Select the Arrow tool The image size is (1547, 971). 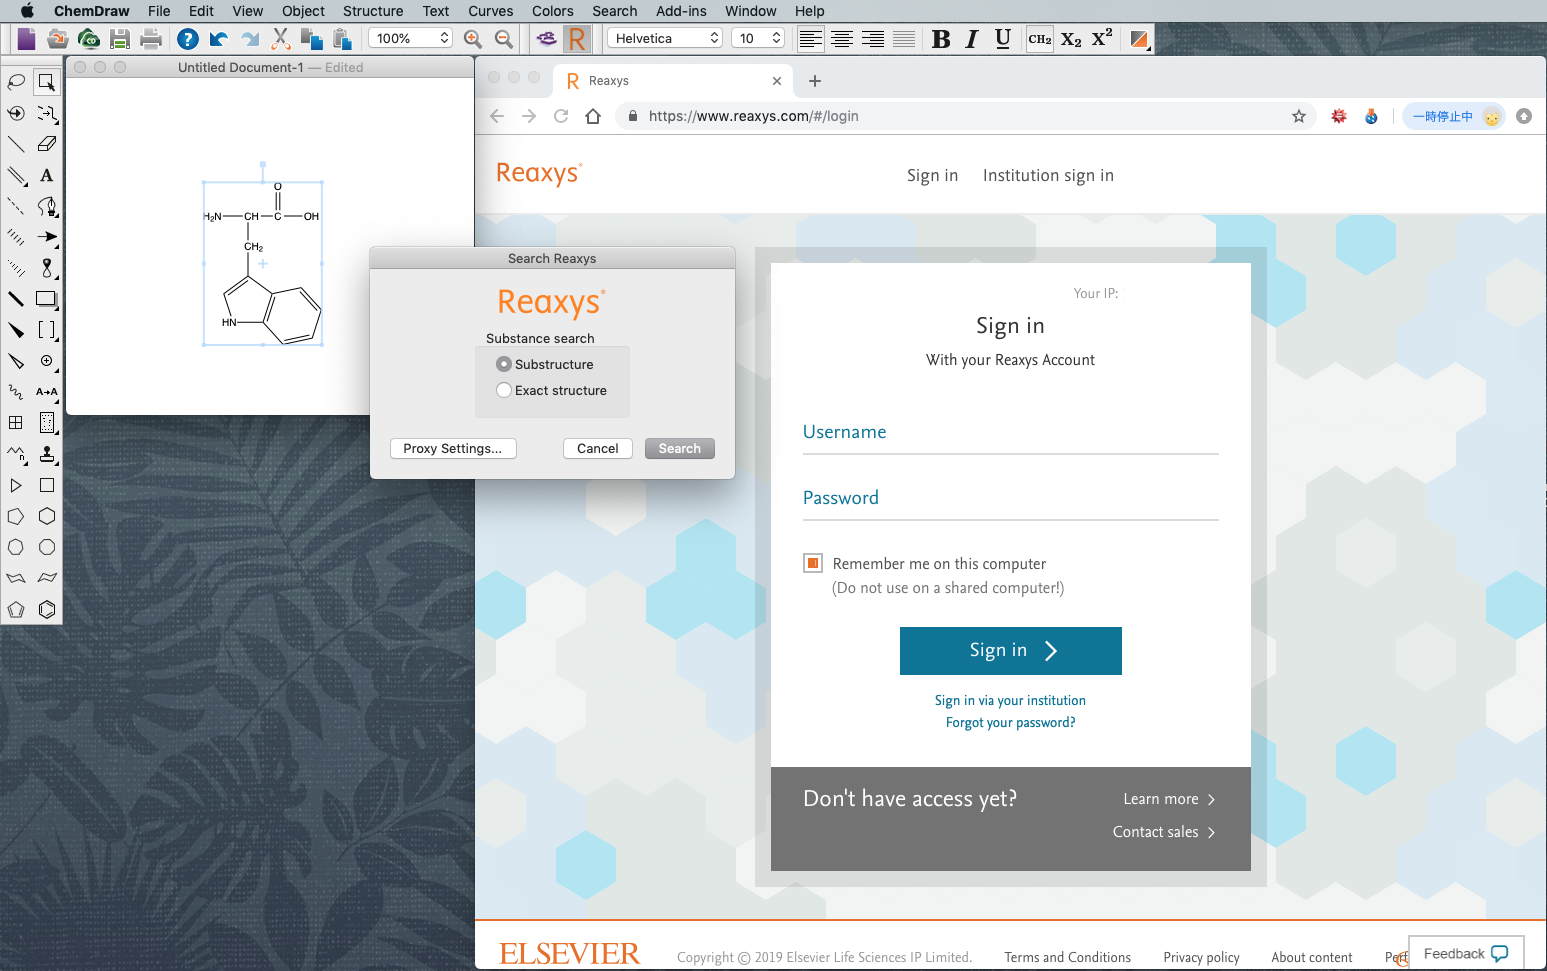click(x=46, y=237)
